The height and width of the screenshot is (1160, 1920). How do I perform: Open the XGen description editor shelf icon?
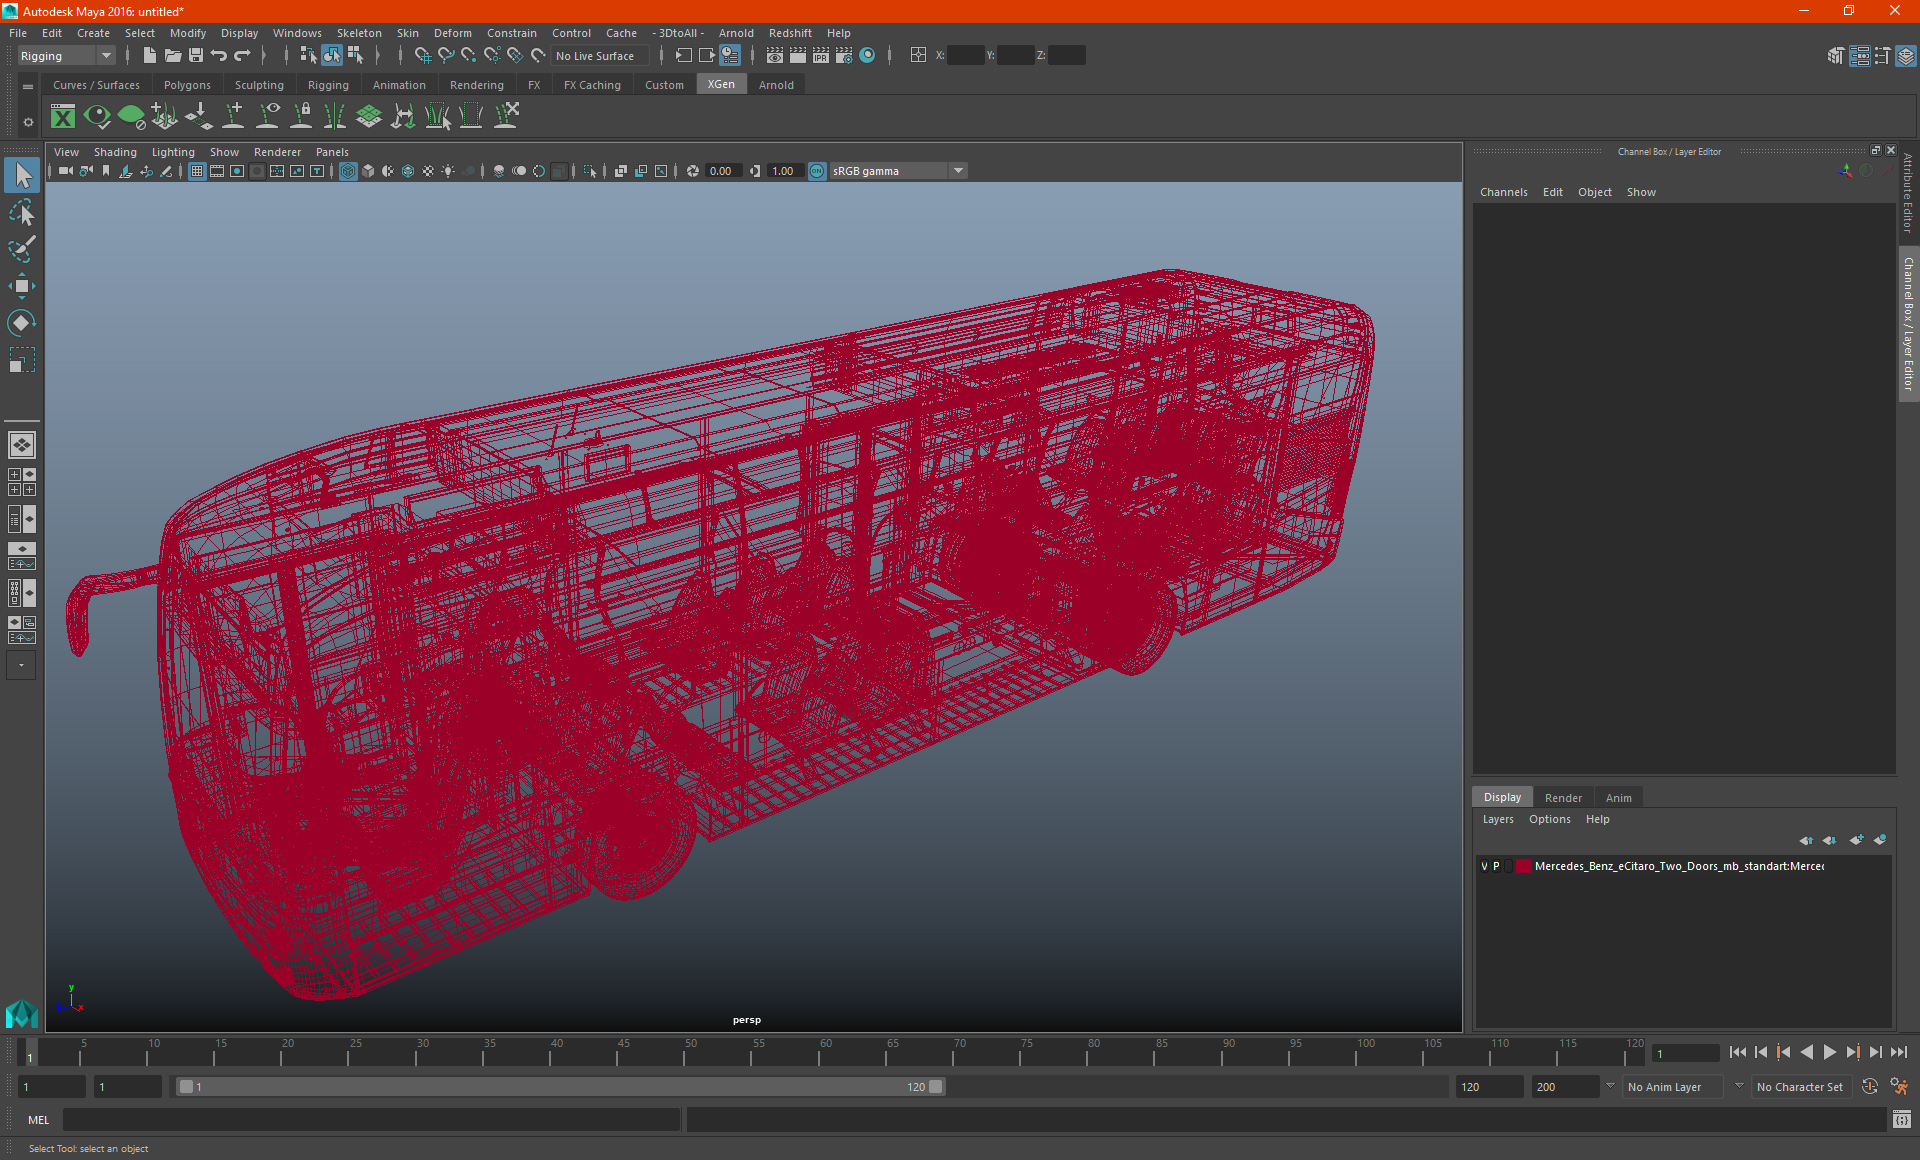tap(63, 117)
